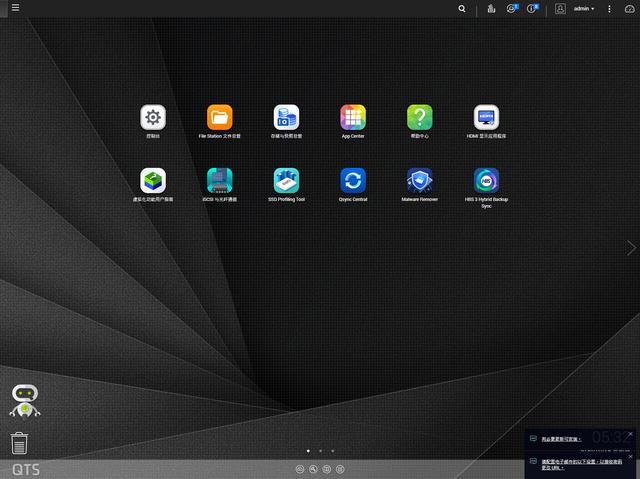Launch Qsync Central app
The width and height of the screenshot is (640, 479).
click(353, 180)
